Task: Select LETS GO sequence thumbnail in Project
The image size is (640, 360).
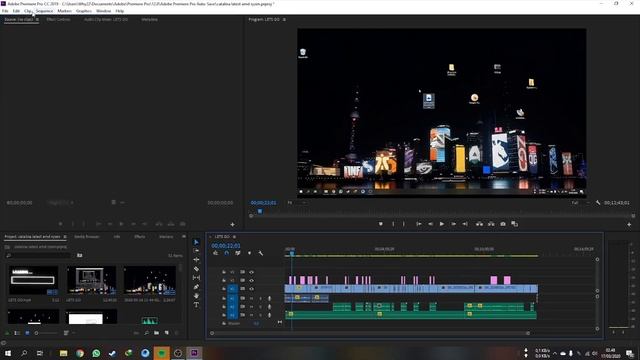Action: [x=91, y=280]
